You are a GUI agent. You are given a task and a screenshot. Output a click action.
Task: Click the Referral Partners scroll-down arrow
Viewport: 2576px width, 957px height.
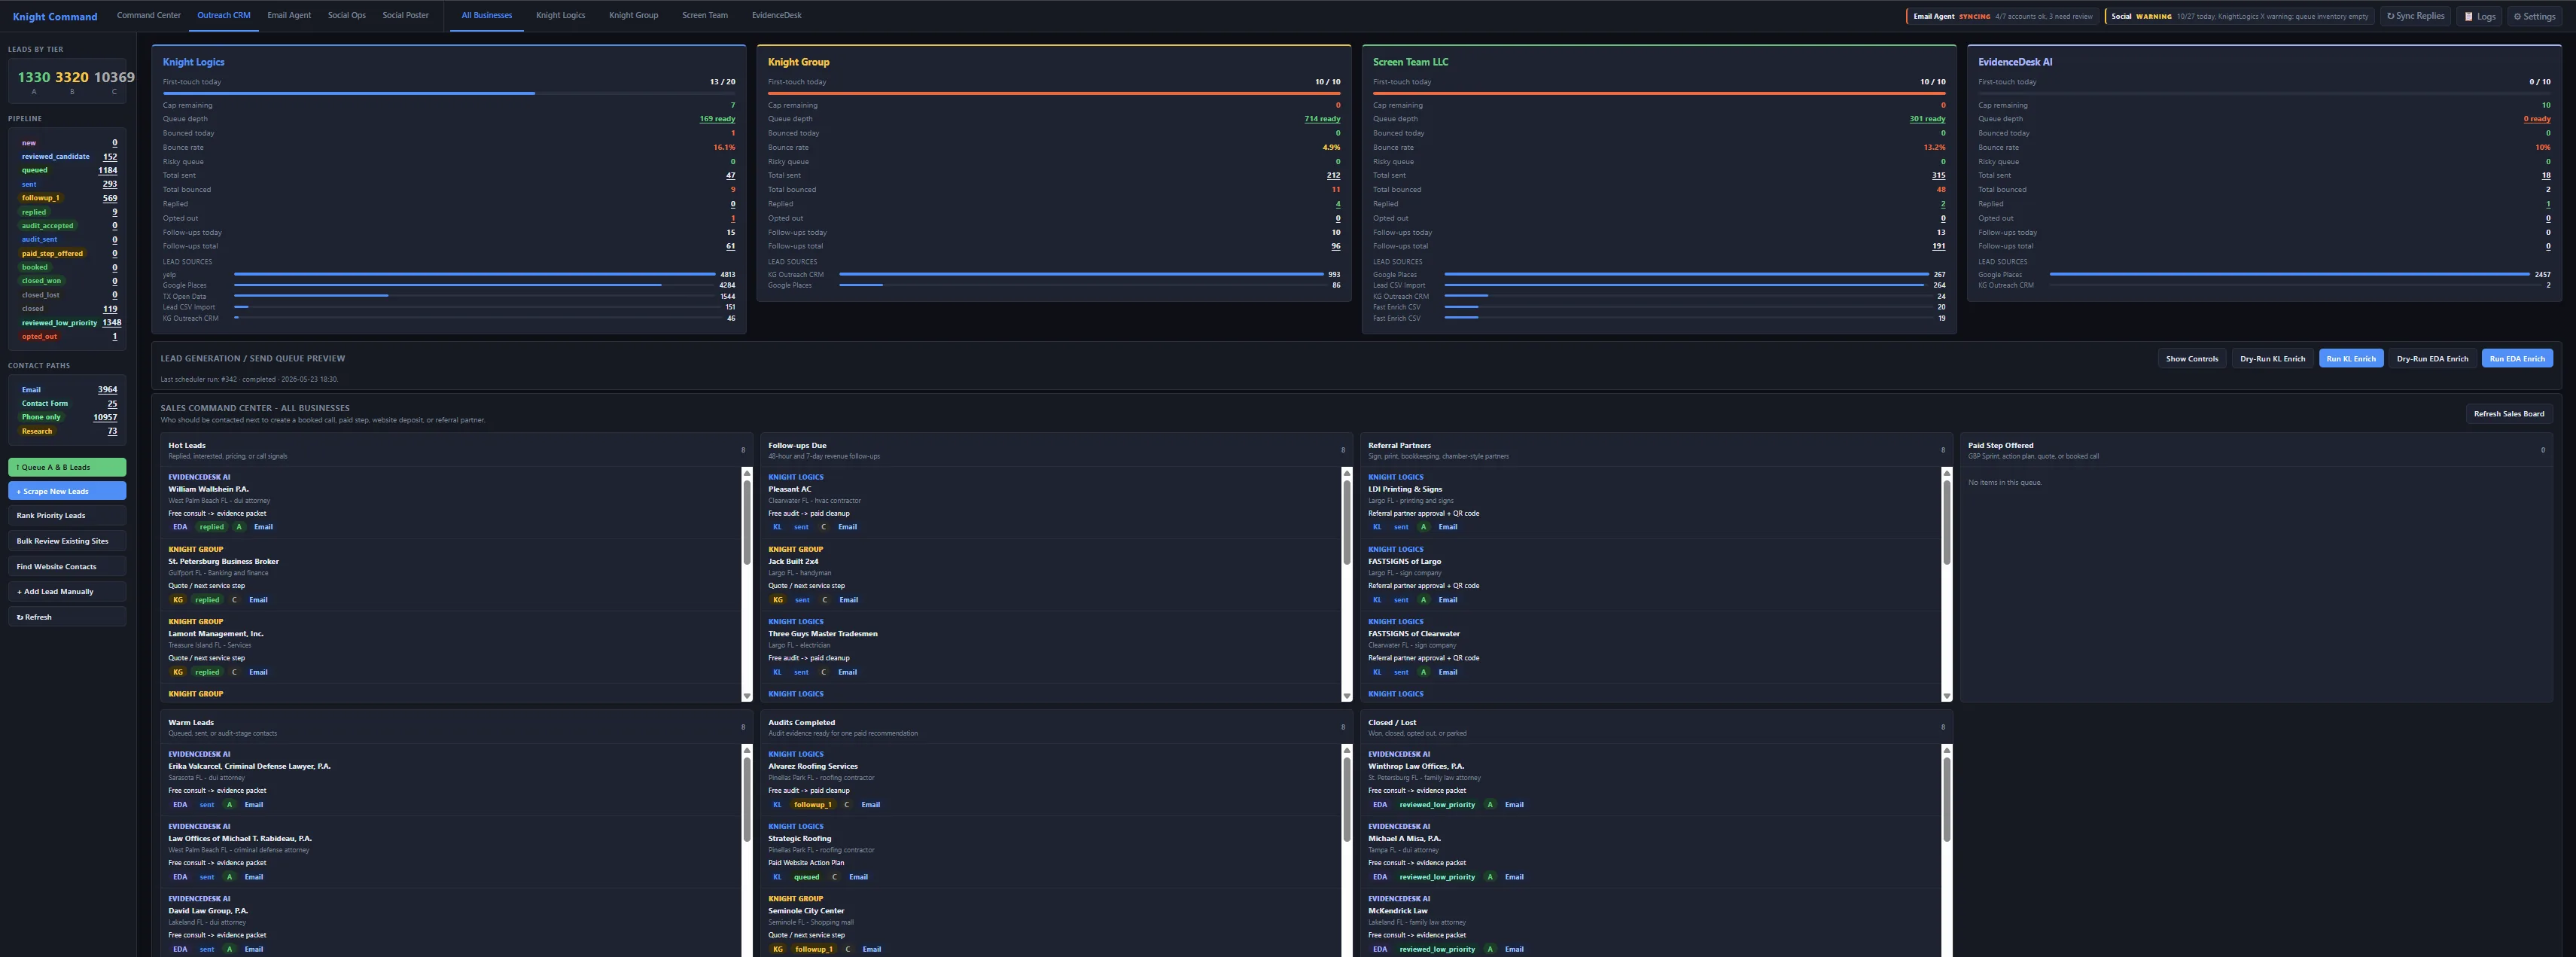coord(1946,696)
